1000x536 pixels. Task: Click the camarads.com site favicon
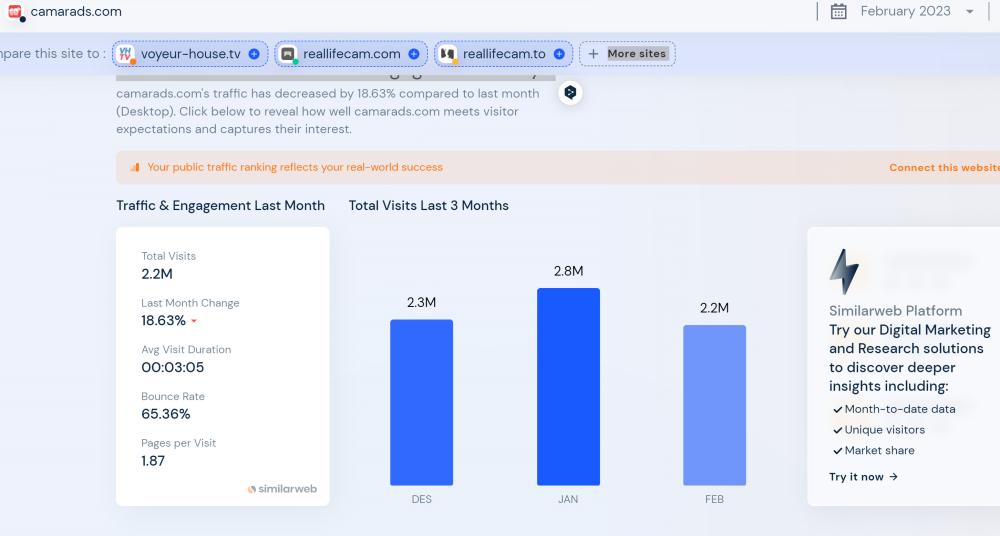click(x=15, y=12)
